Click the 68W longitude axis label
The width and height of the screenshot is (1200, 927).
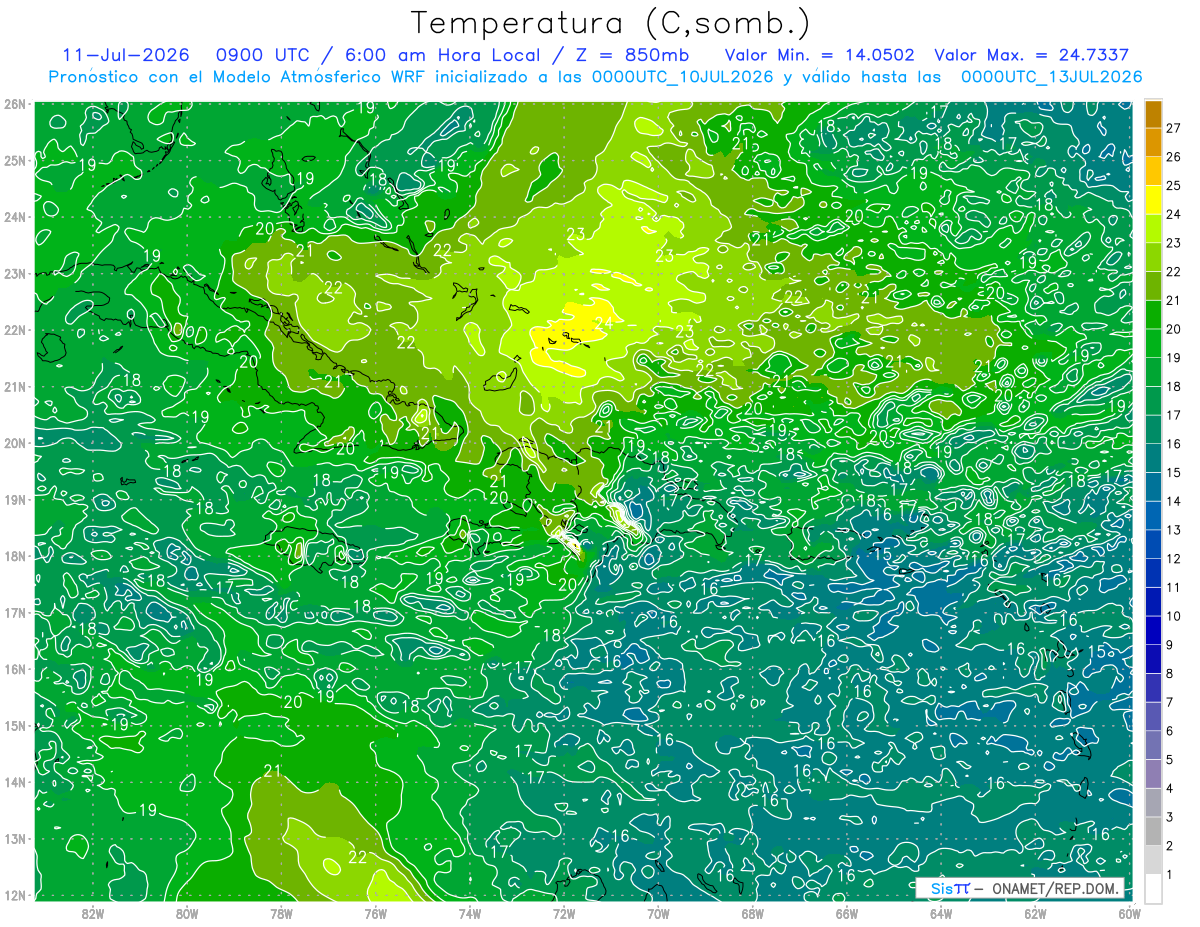pos(753,913)
